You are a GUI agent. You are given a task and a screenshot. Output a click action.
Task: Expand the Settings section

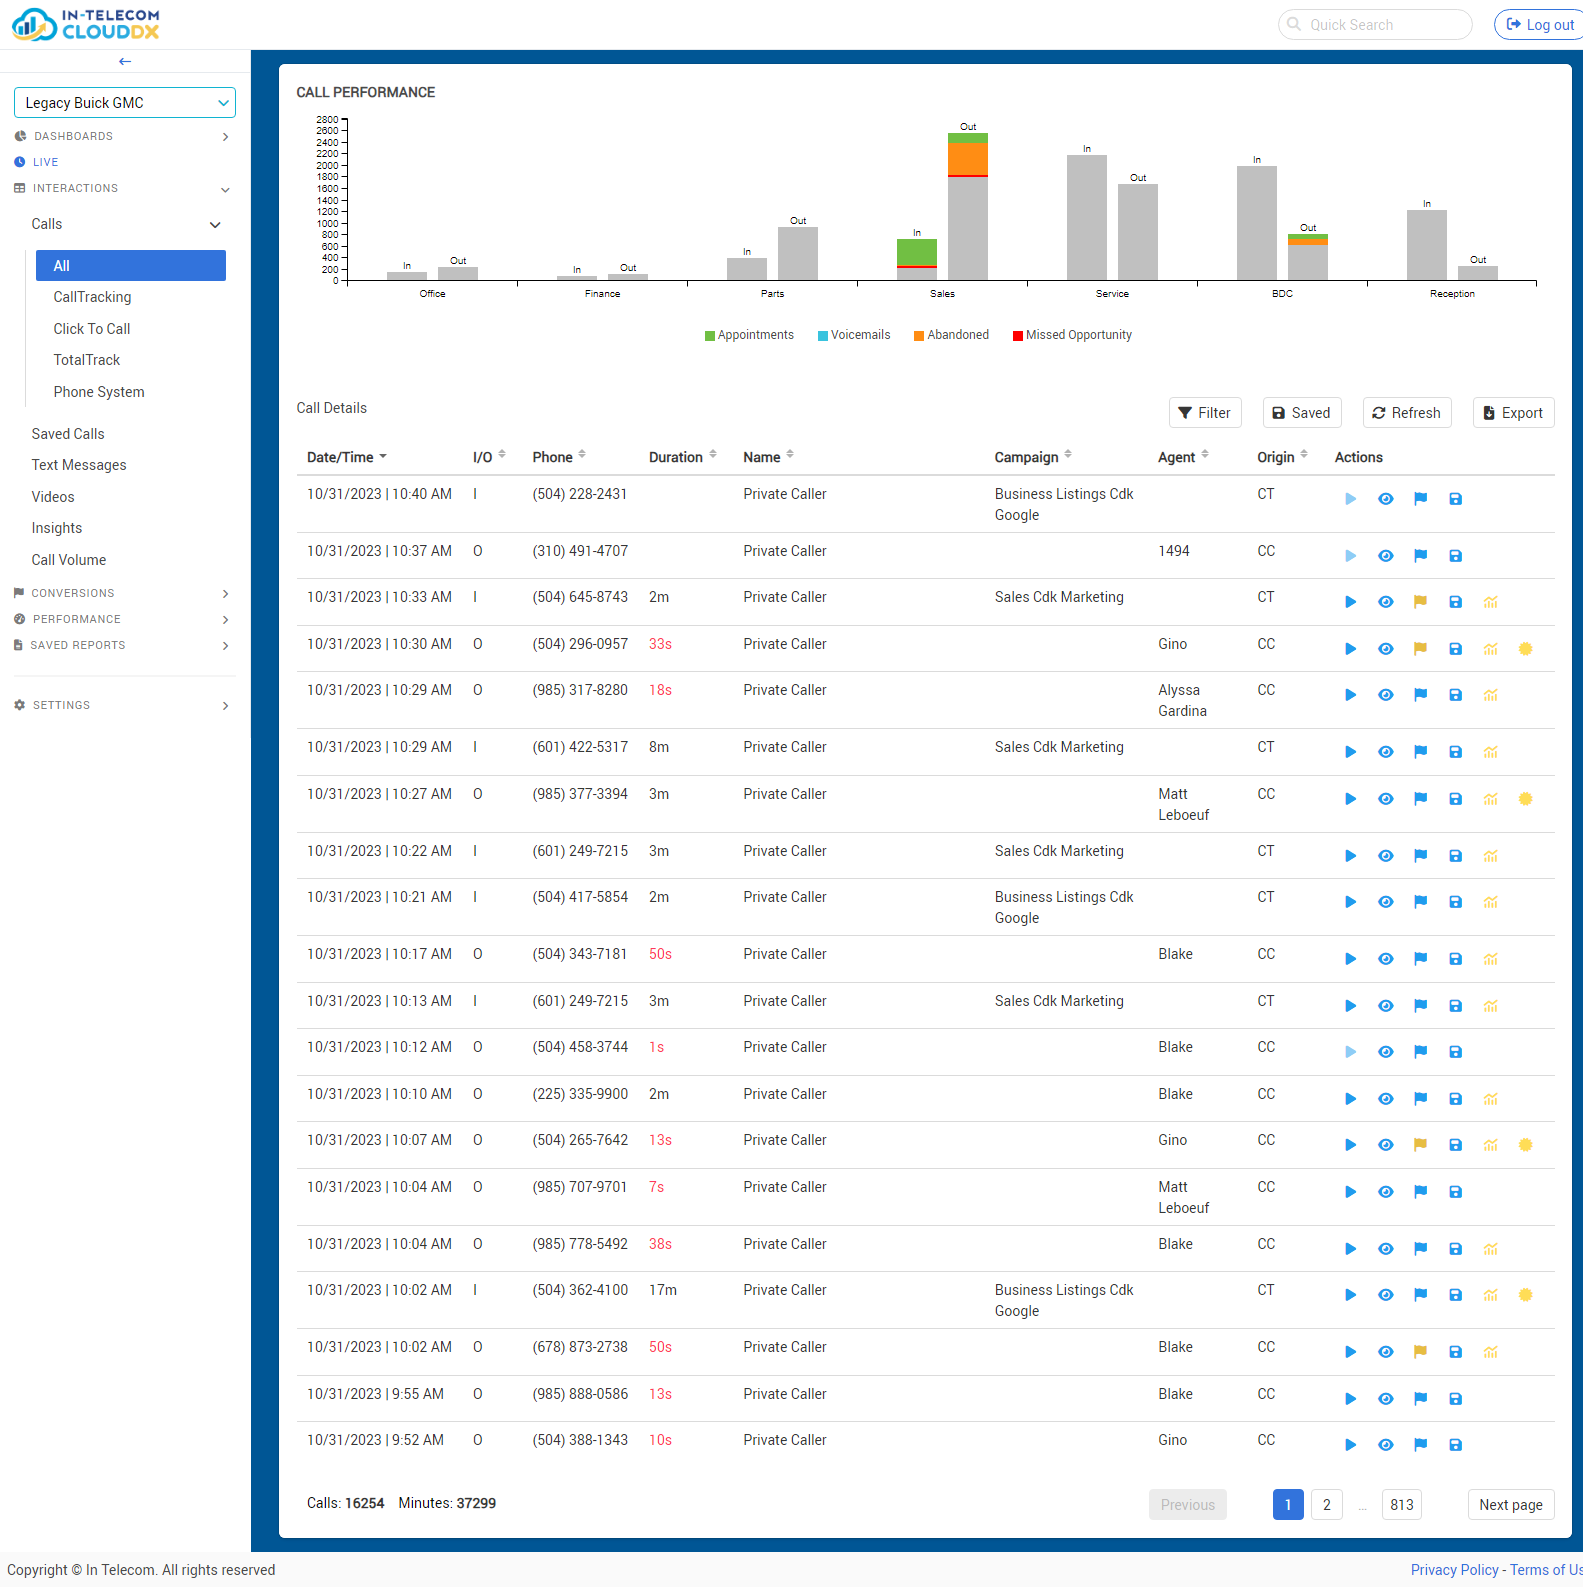124,705
